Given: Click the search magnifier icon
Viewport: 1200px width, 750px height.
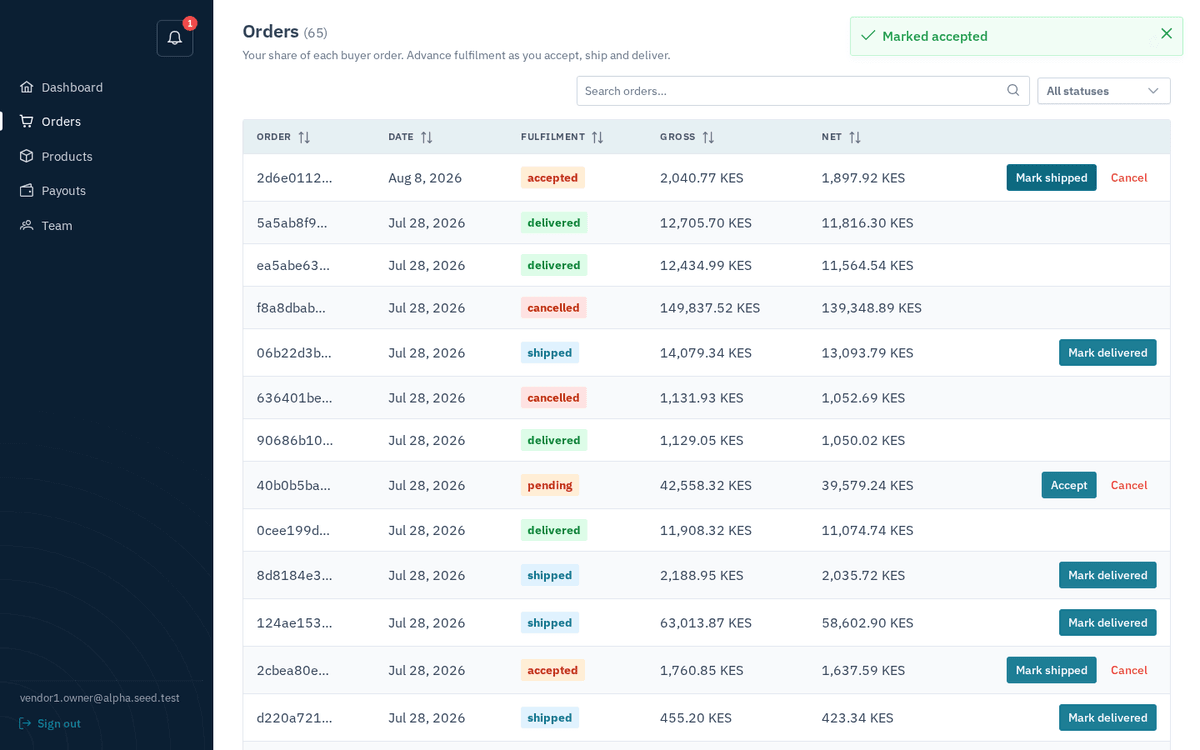Looking at the screenshot, I should (x=1013, y=90).
